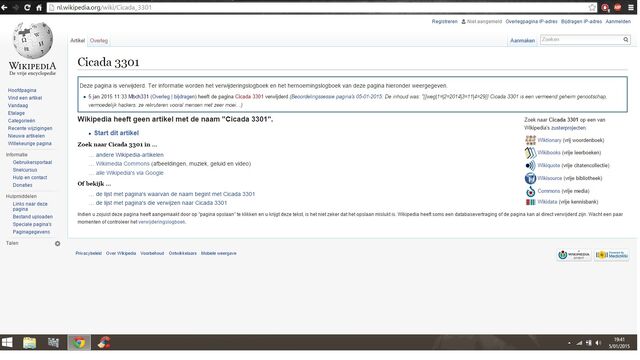Bookmark this page with the star icon
640x360 pixels.
coord(592,7)
